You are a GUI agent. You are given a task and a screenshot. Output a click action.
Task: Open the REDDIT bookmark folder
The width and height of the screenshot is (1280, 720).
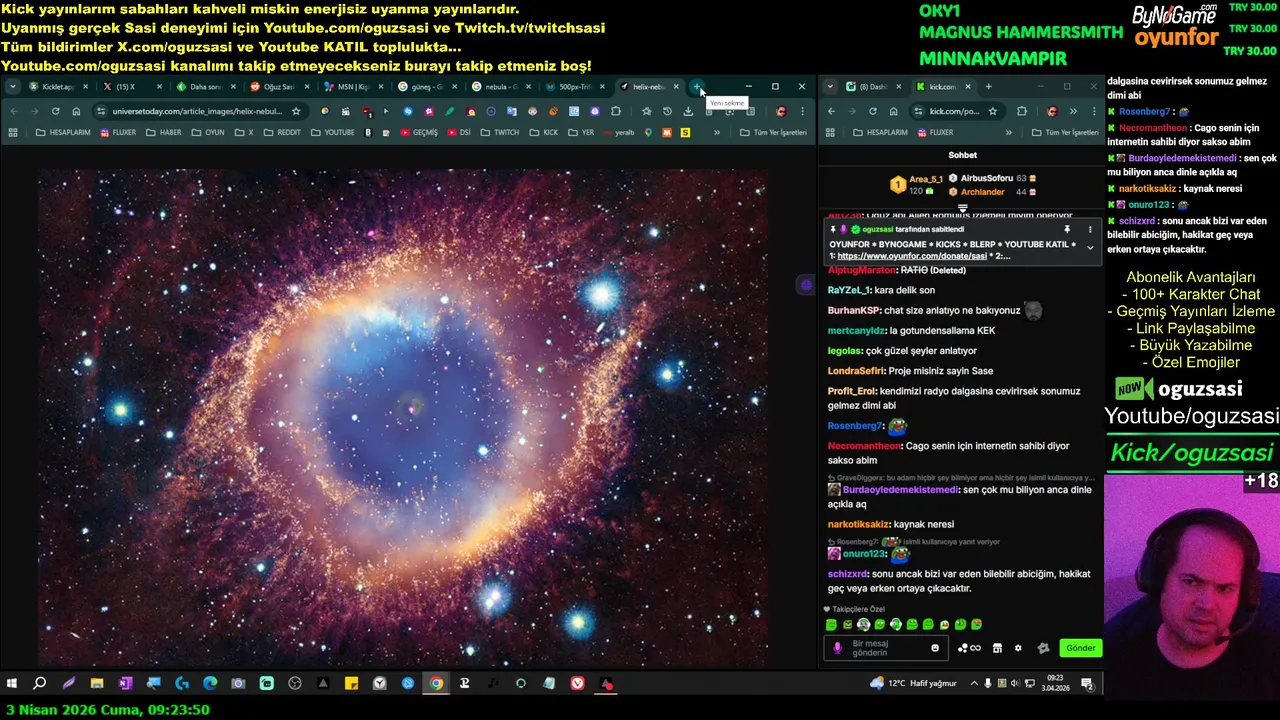click(x=282, y=132)
